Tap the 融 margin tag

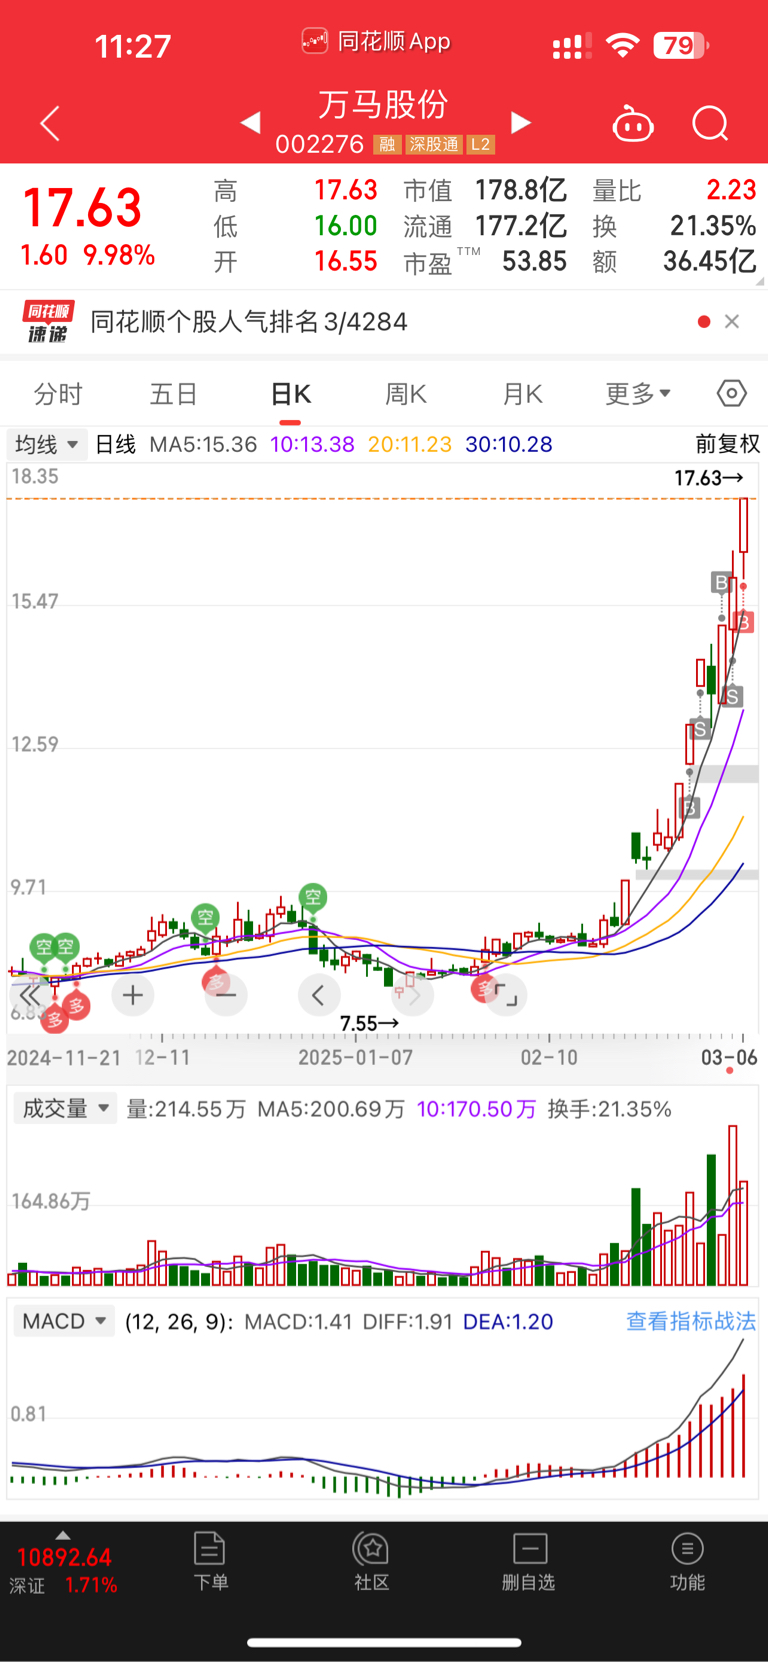(387, 144)
